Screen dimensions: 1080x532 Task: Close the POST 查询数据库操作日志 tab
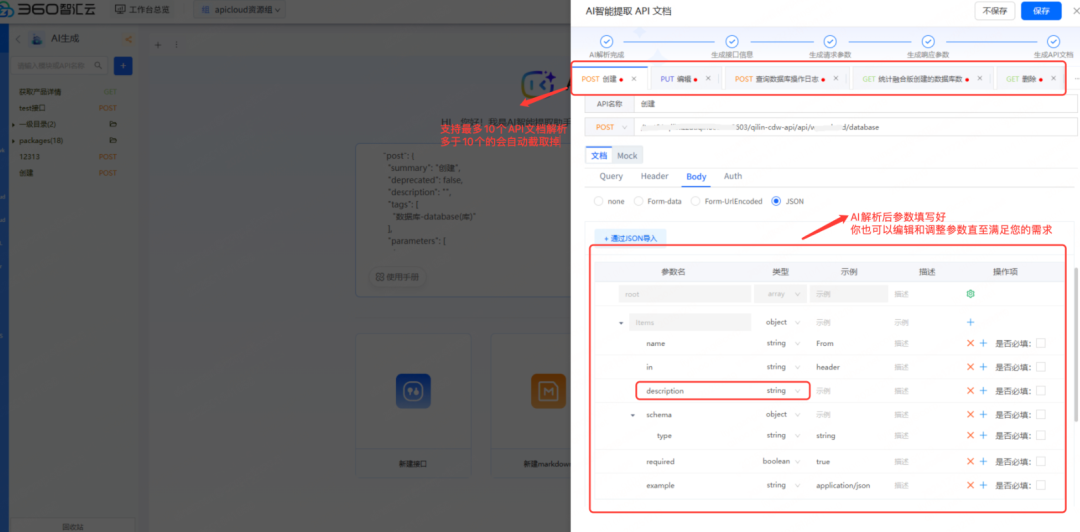click(835, 79)
